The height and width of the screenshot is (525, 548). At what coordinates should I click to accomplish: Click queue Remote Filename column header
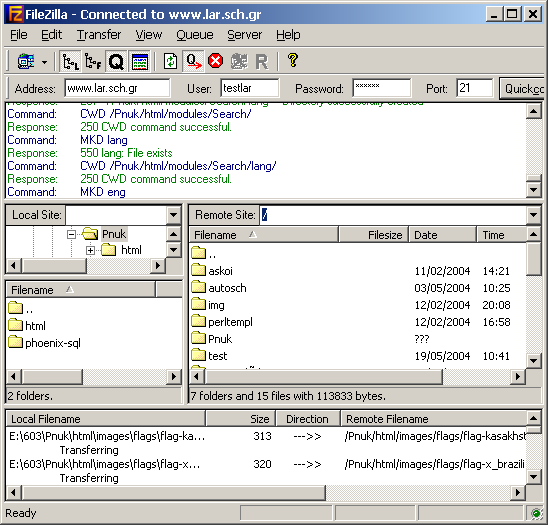[x=433, y=419]
